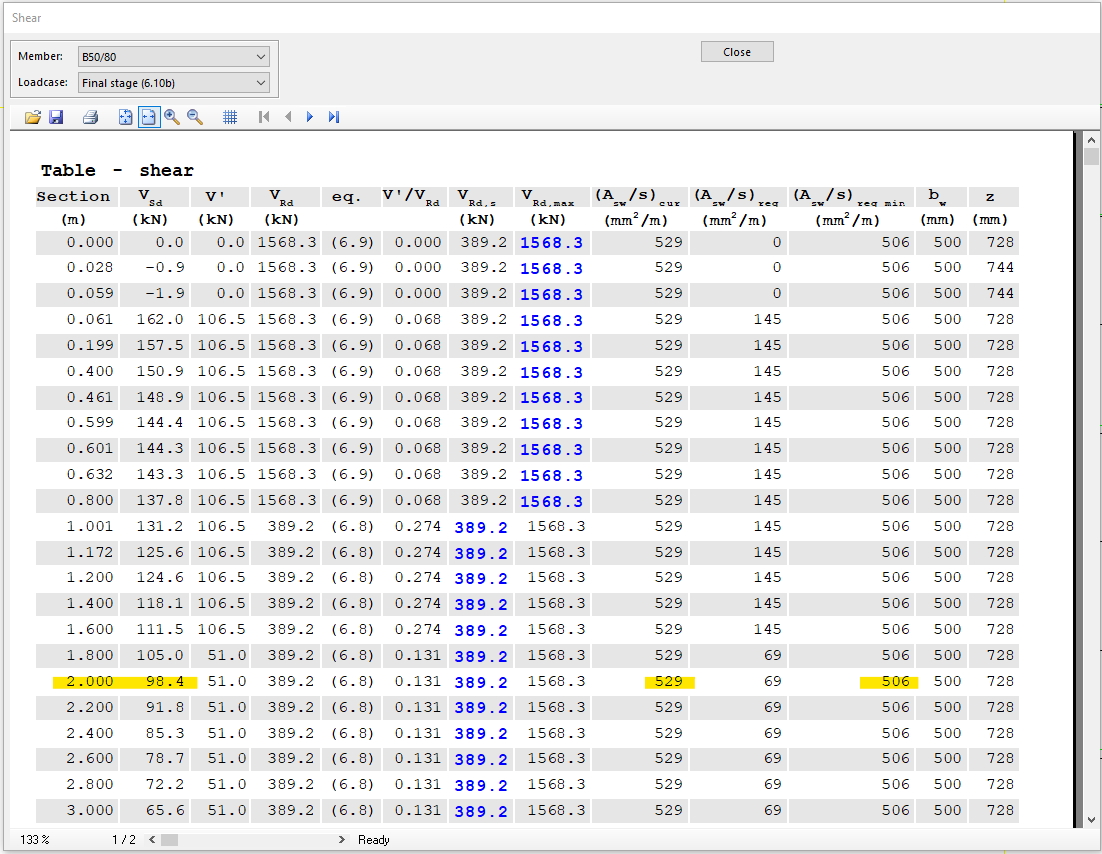The height and width of the screenshot is (854, 1102).
Task: Click the 'eq.' column header
Action: pos(346,197)
